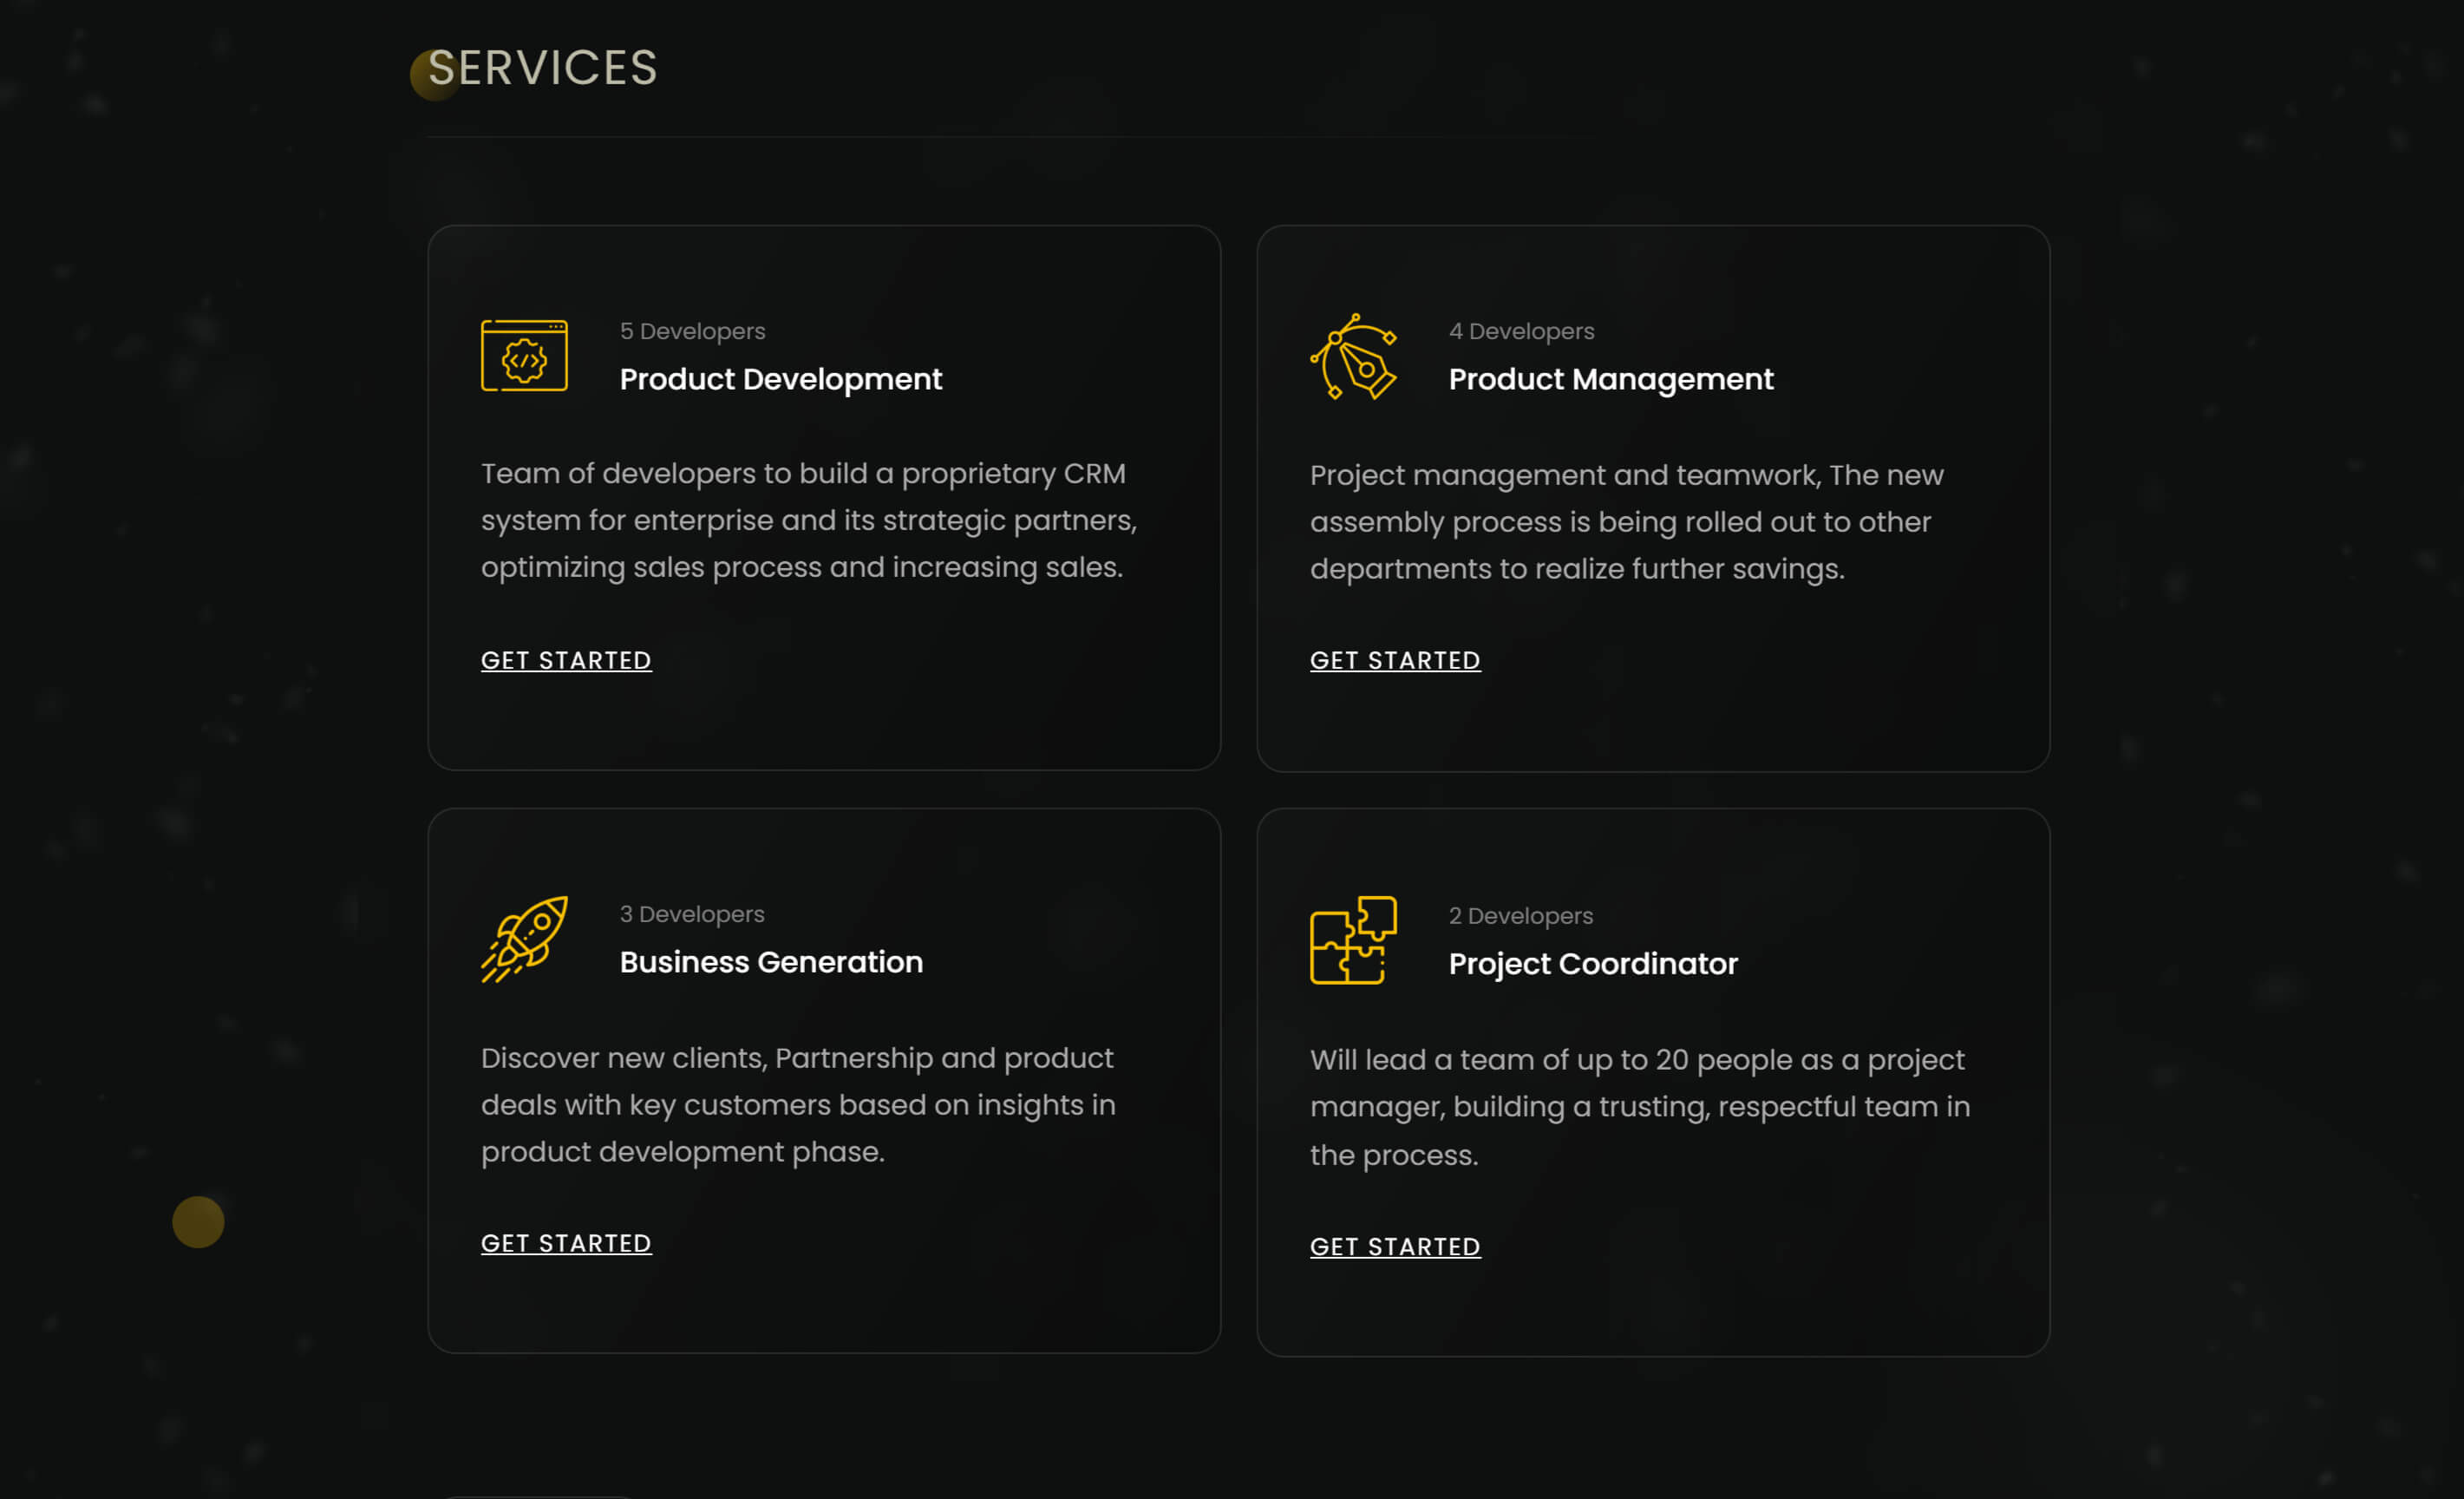Open Get Started under Product Development
Screen dimensions: 2464x1499
566,660
